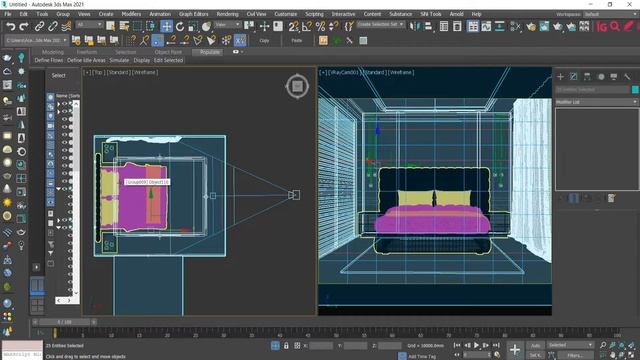Toggle Auto Key mode
Screen dimensions: 640x360
535,345
